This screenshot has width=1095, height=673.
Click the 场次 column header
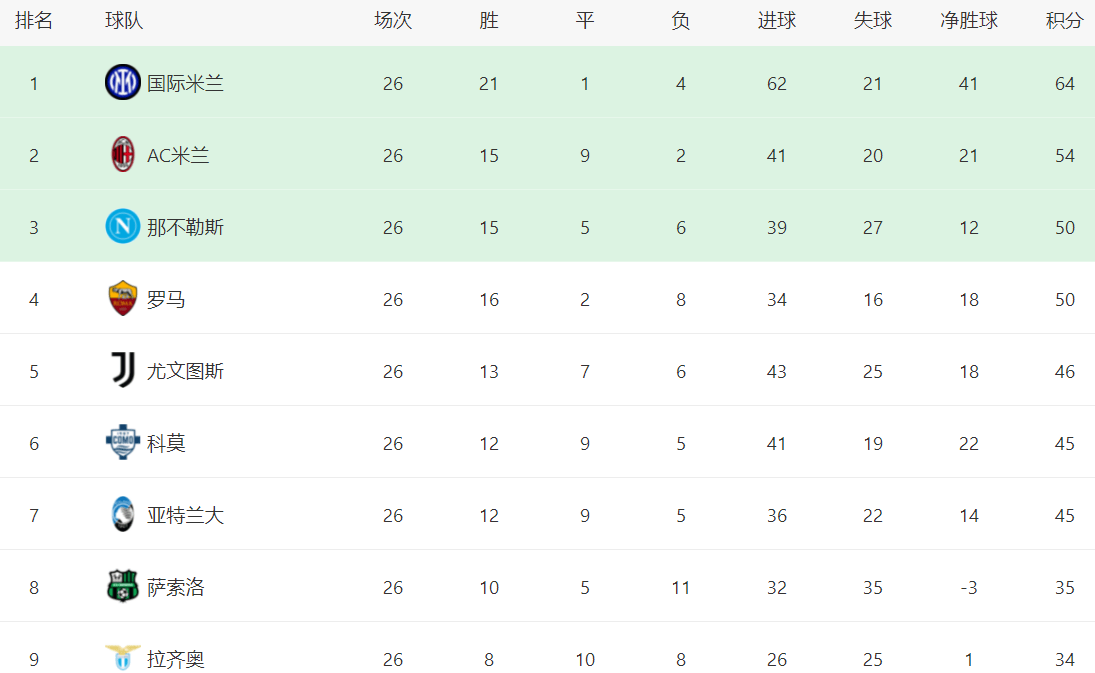392,21
